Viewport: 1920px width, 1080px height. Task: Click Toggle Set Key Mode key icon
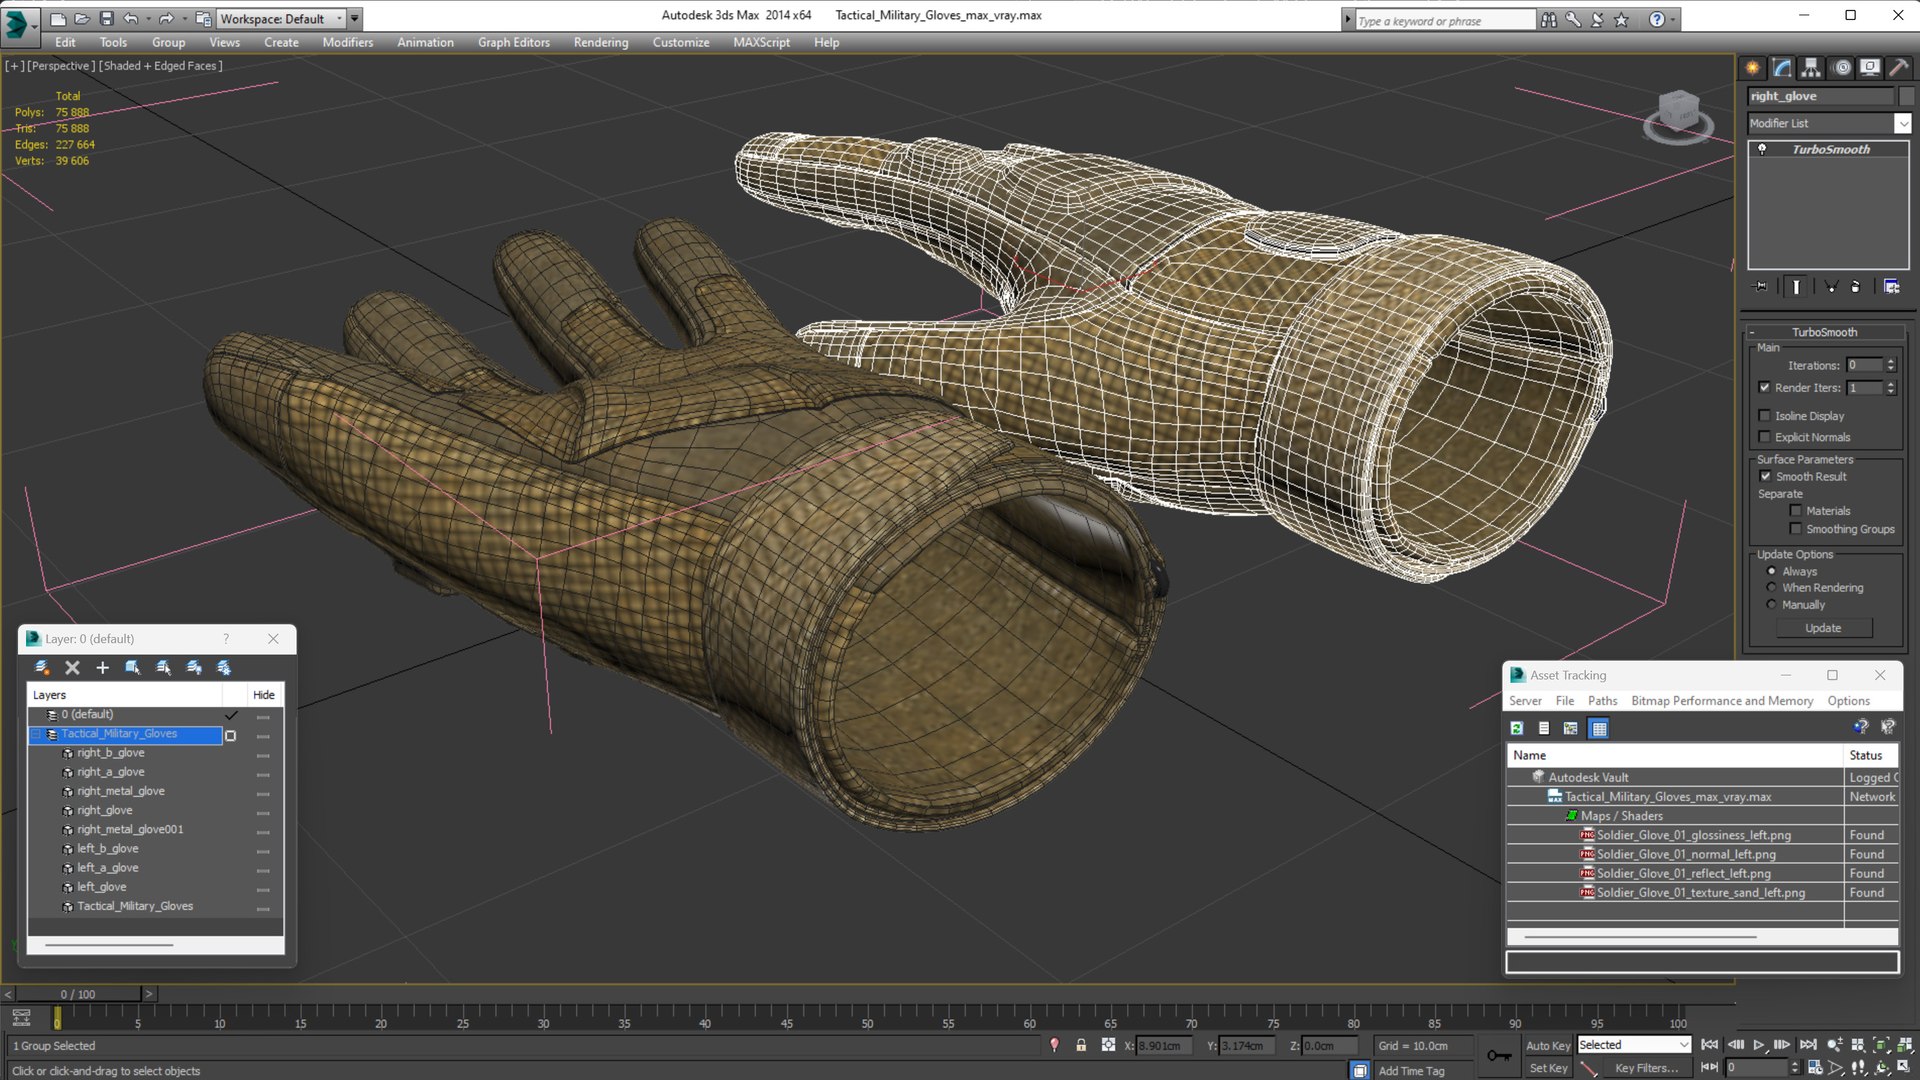1498,1056
